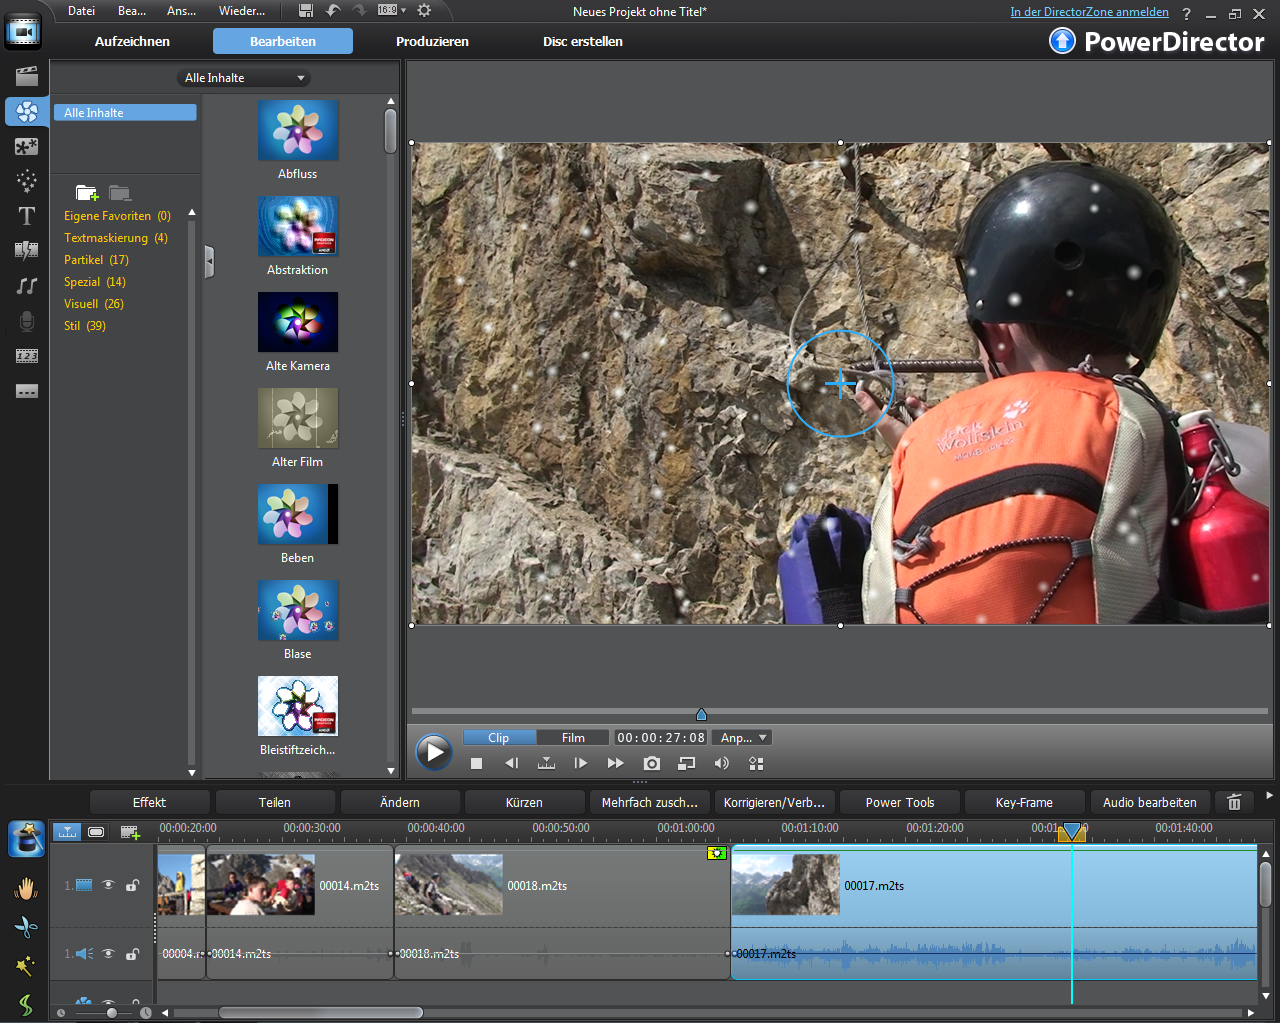Select the Magic Fix wand icon
The image size is (1280, 1023).
(26, 965)
